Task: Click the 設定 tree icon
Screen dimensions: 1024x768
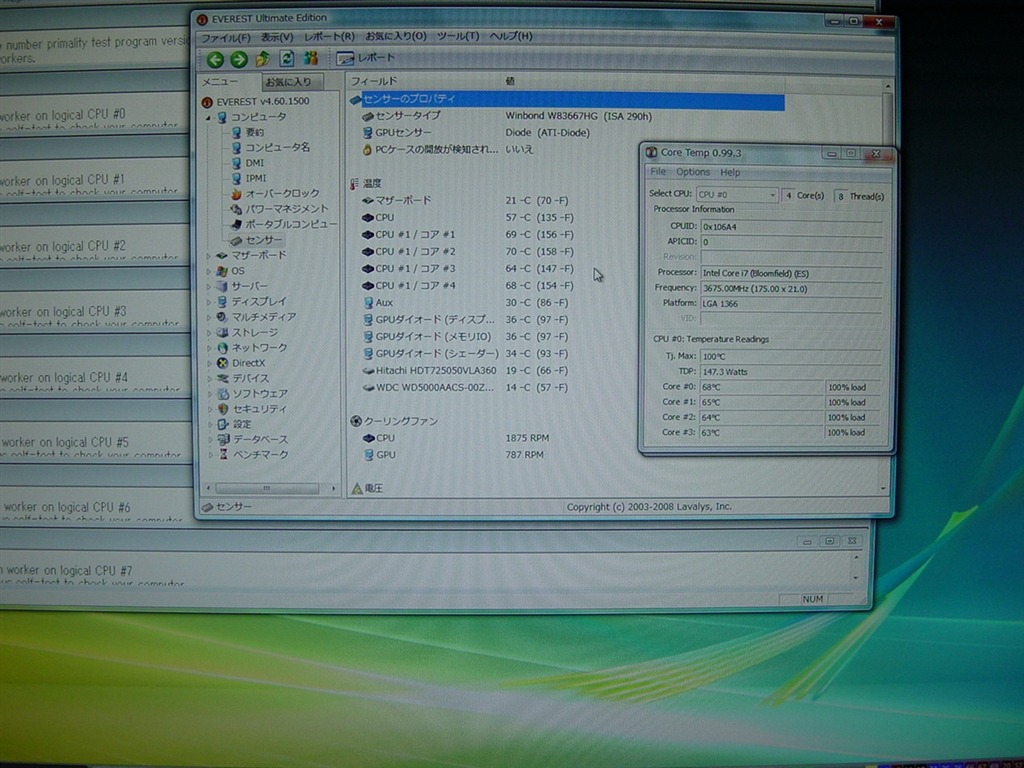Action: pyautogui.click(x=223, y=424)
